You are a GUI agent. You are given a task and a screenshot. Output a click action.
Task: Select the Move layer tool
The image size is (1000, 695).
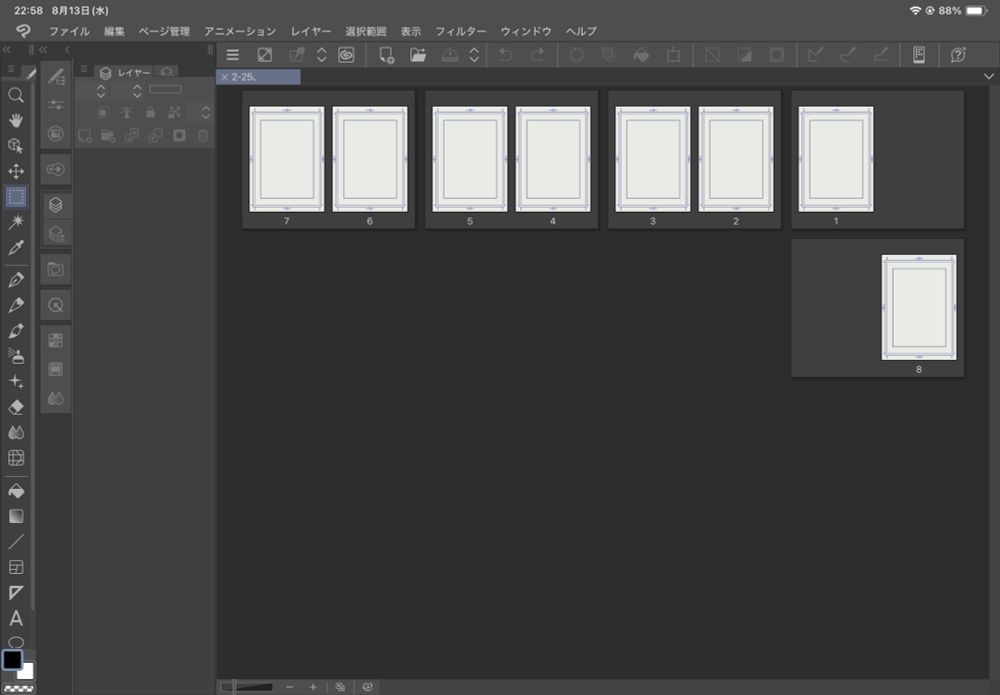tap(16, 171)
